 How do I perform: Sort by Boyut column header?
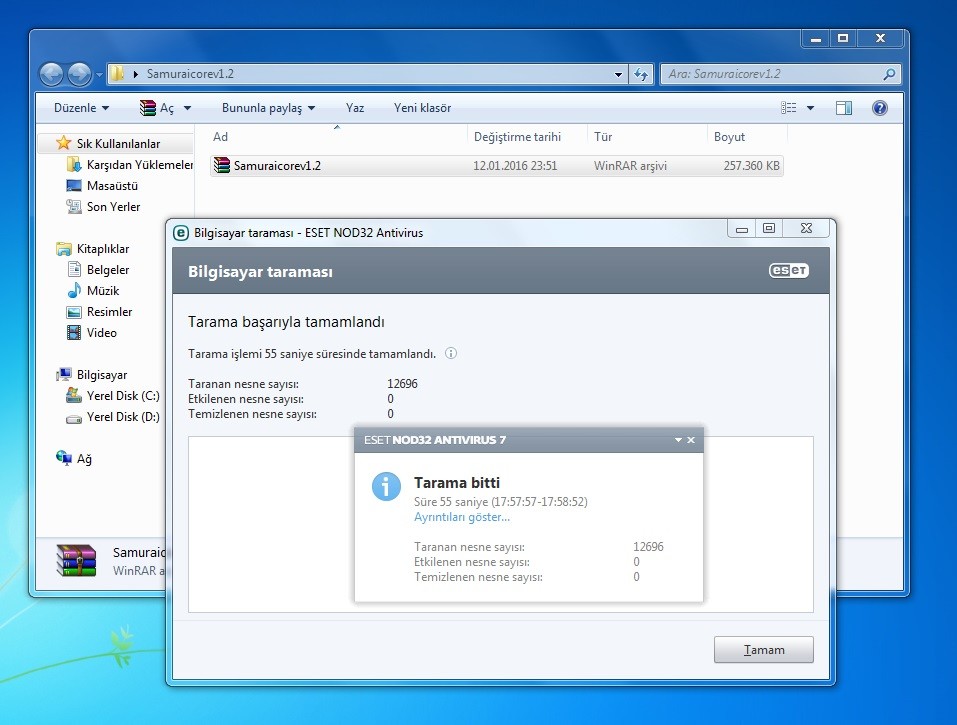[729, 137]
